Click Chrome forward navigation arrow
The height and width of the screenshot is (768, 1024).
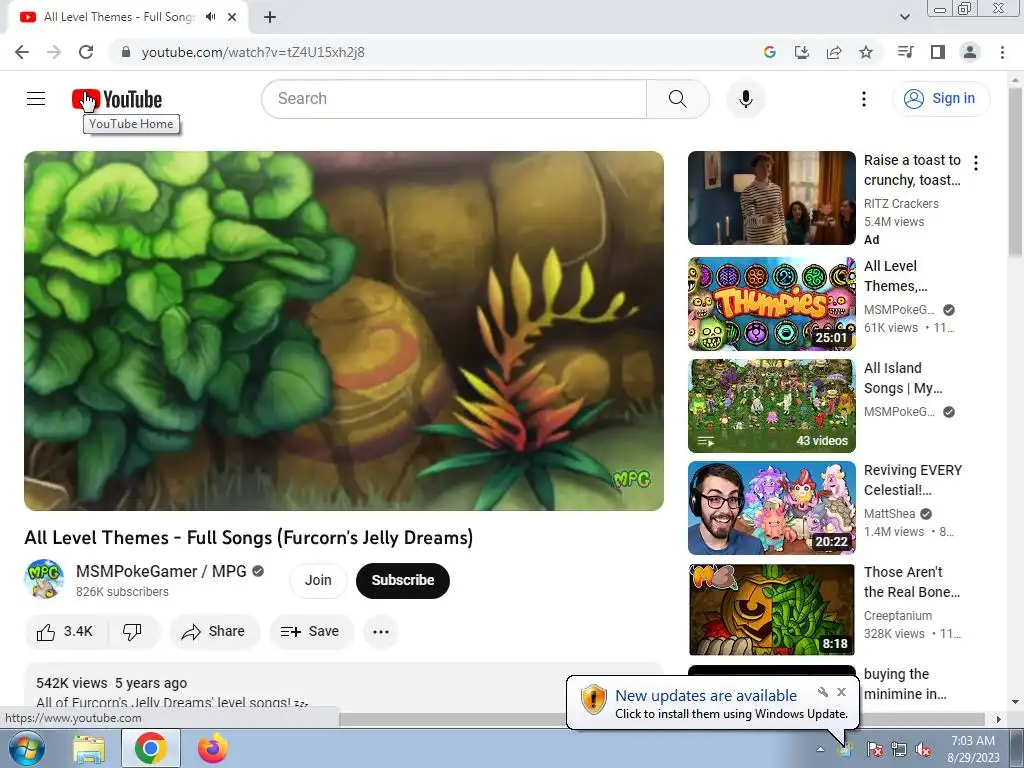(x=54, y=52)
